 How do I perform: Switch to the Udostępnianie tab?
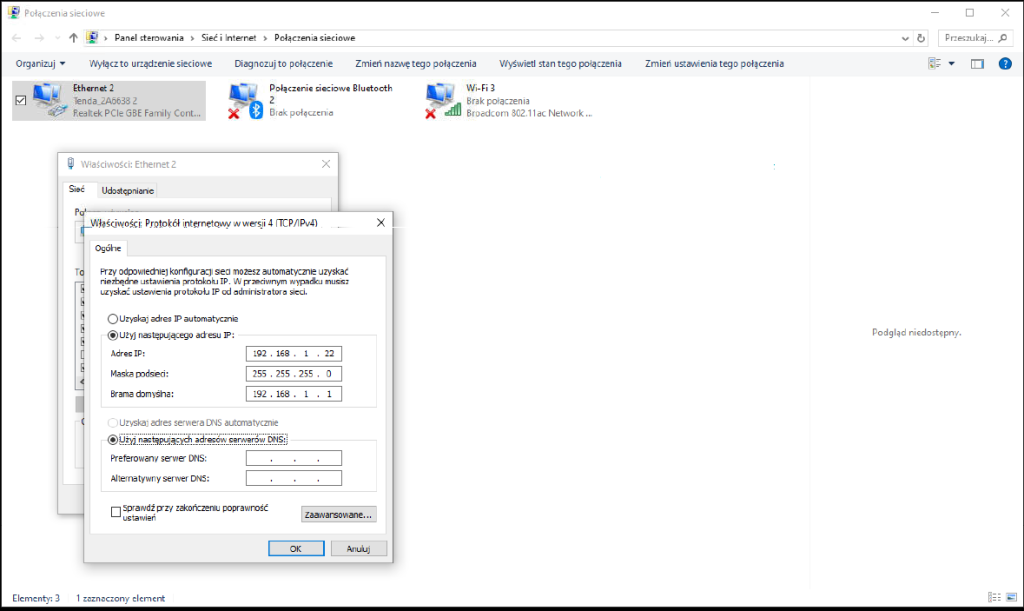pos(127,190)
